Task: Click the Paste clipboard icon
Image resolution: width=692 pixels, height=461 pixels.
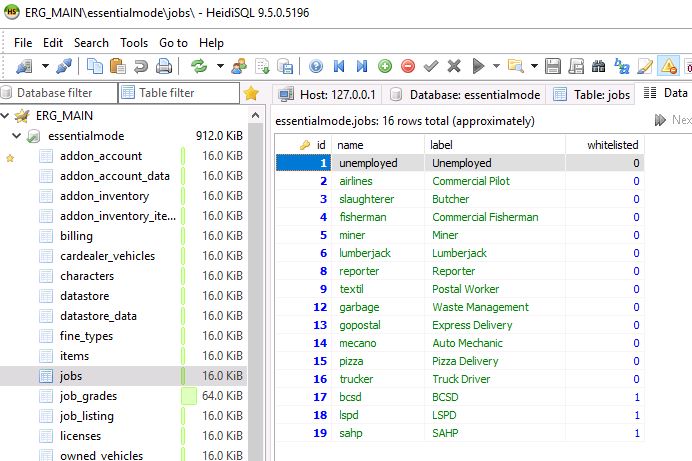Action: coord(118,67)
